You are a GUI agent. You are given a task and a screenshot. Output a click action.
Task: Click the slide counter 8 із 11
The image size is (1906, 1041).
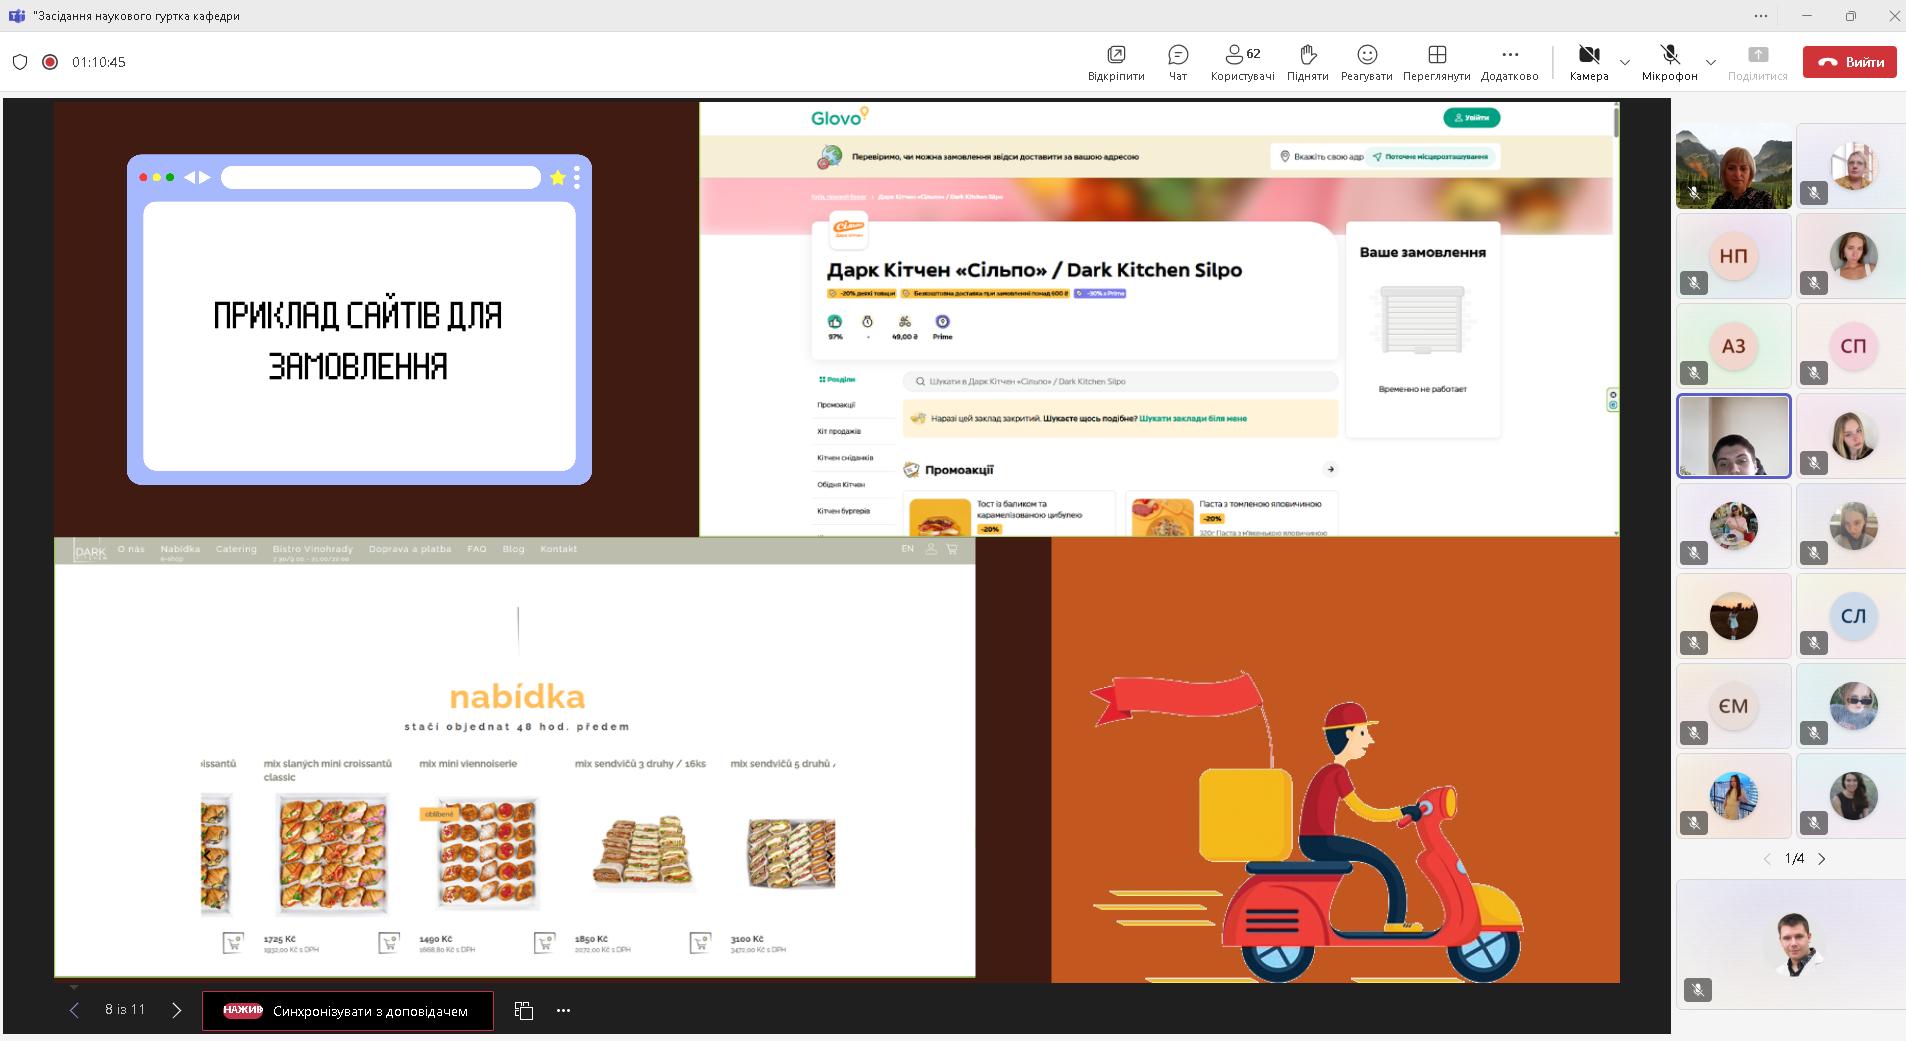[x=125, y=1010]
